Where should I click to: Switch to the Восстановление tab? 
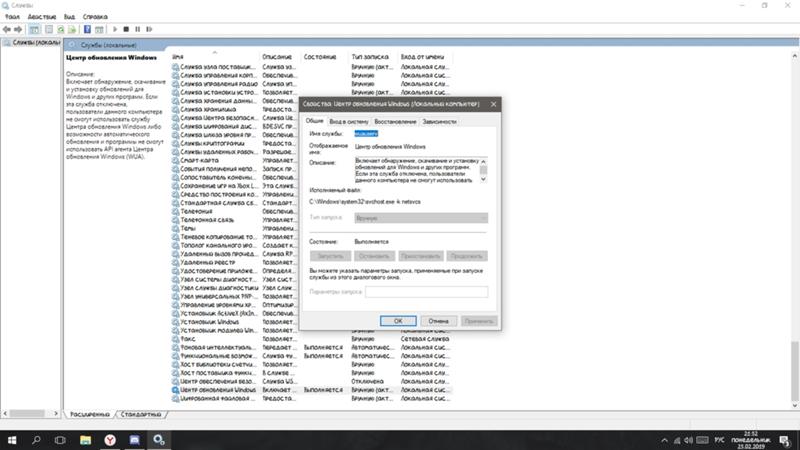pyautogui.click(x=395, y=121)
